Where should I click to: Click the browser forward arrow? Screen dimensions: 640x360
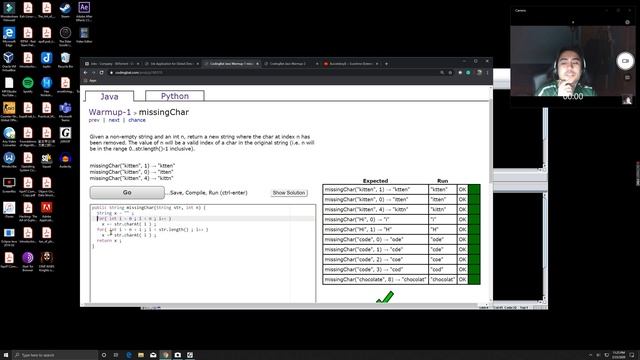pos(93,73)
